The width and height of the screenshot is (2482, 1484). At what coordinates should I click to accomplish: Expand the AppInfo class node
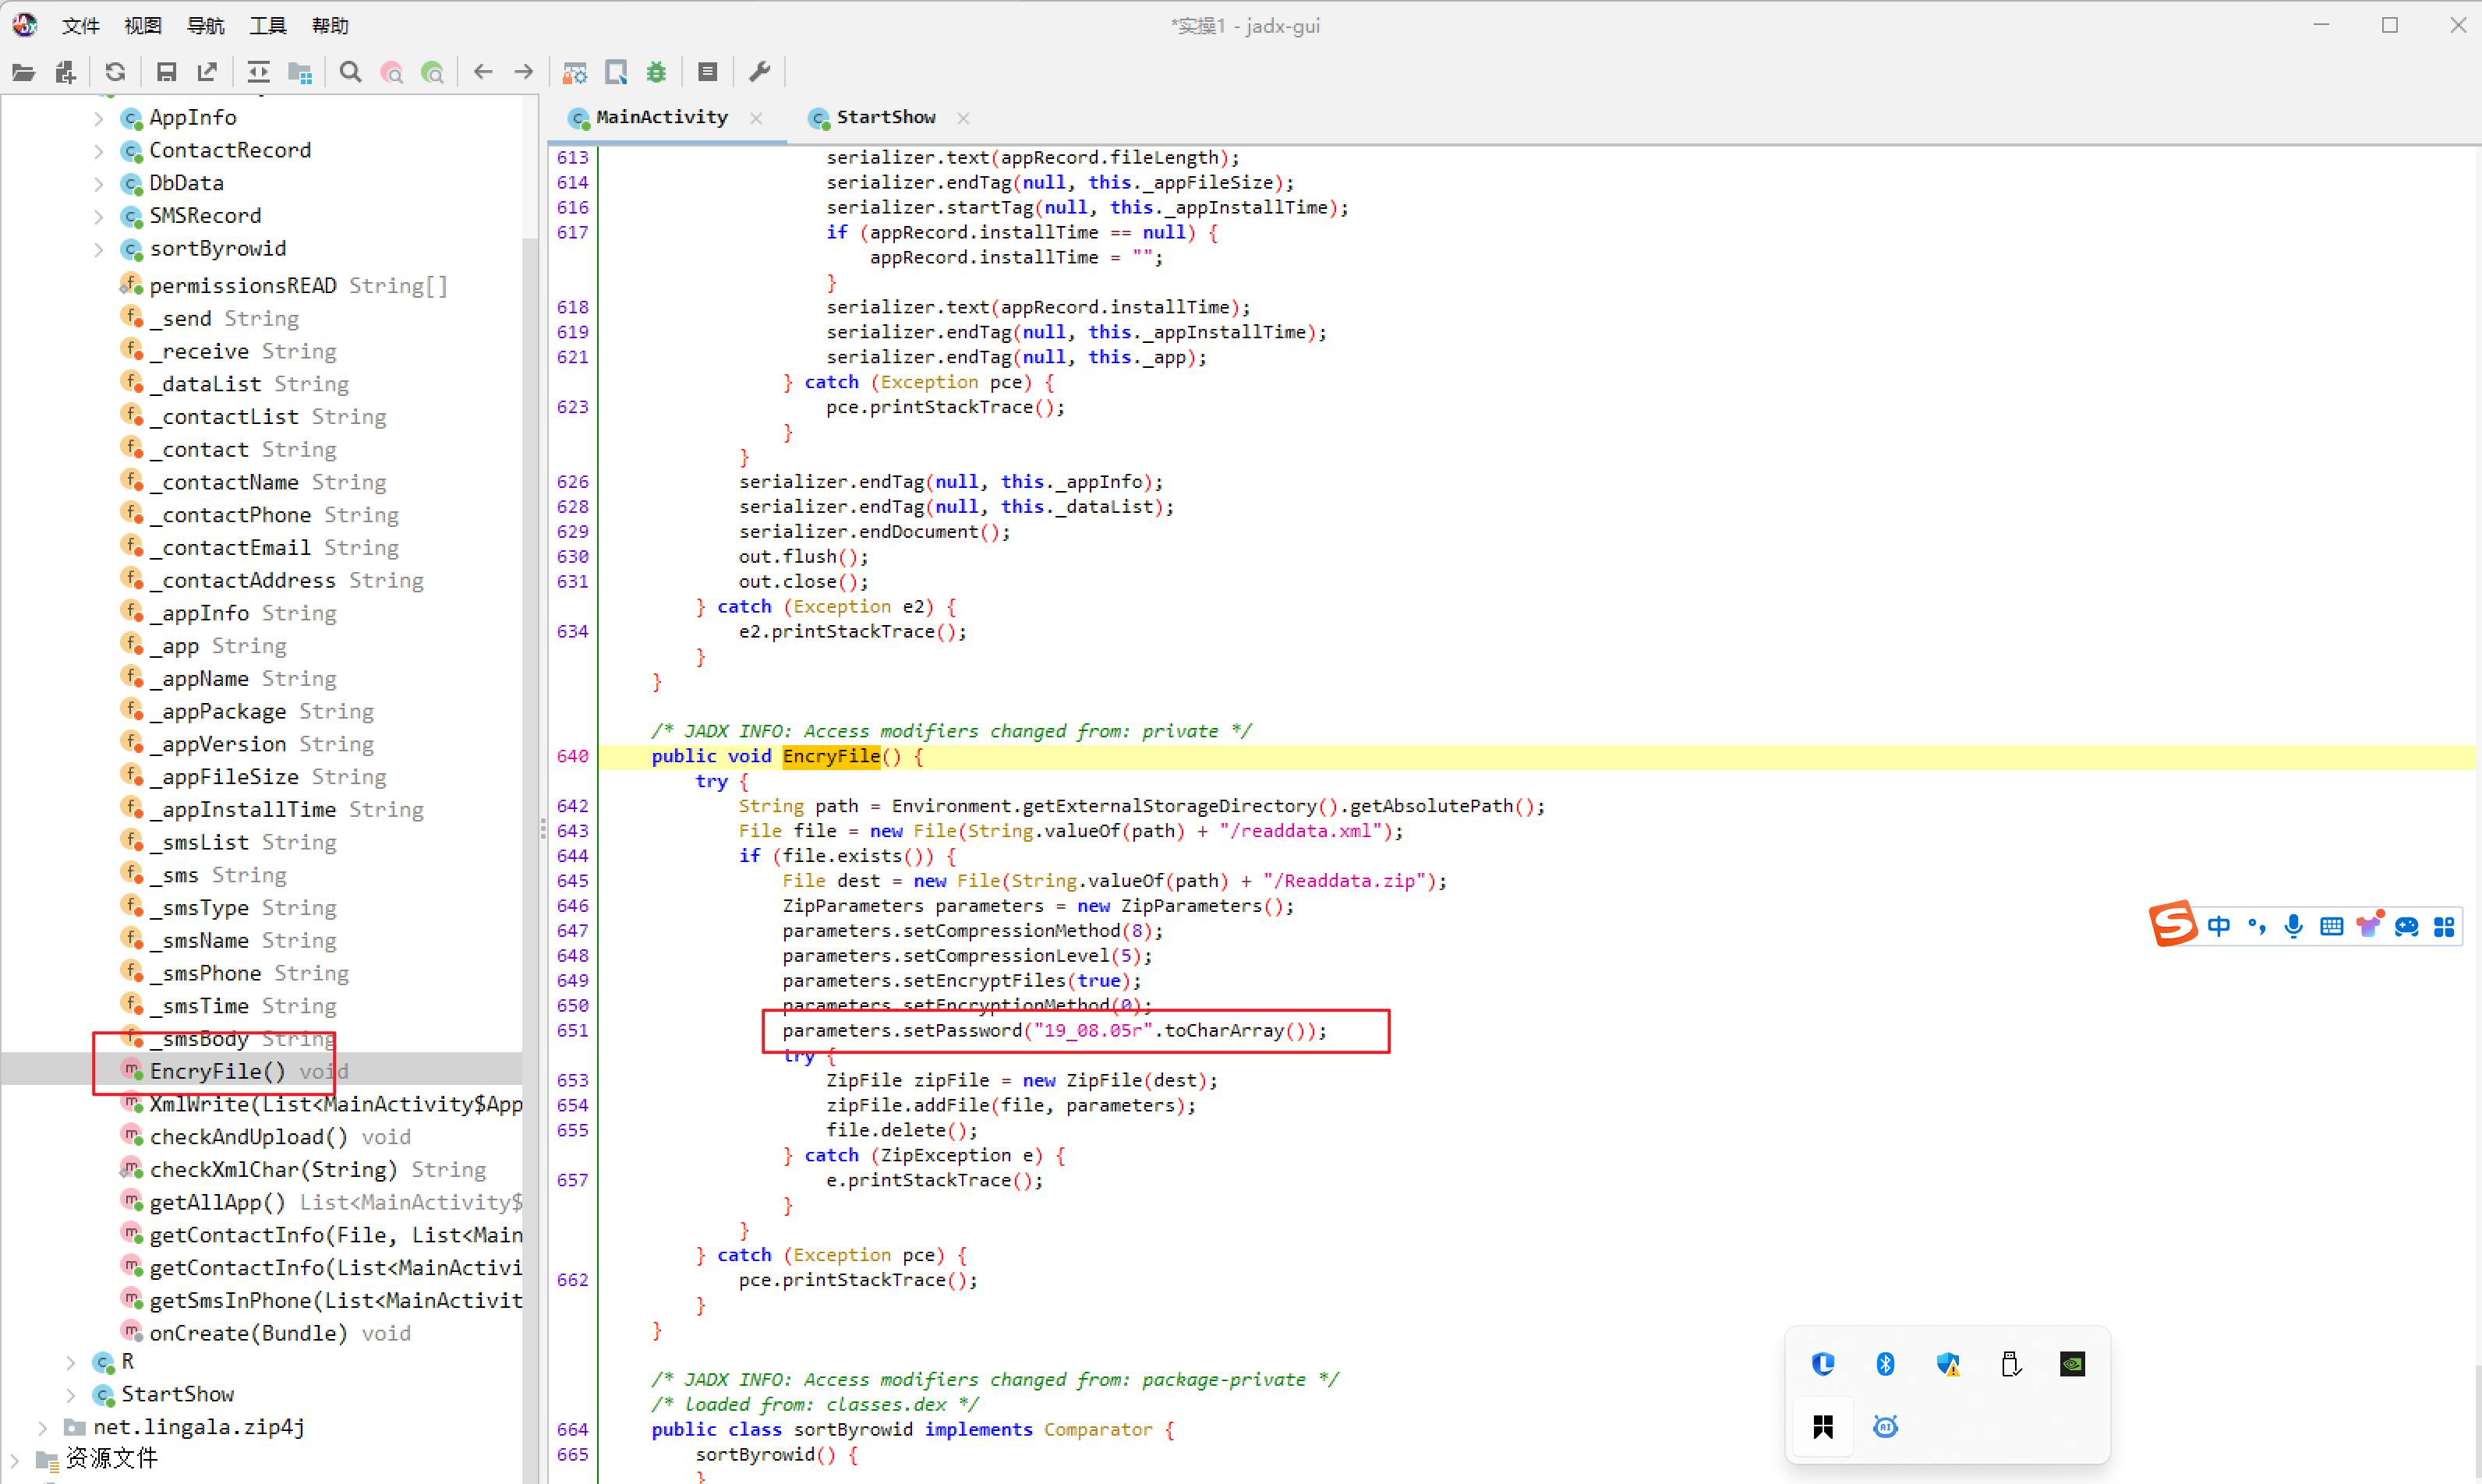[x=98, y=118]
